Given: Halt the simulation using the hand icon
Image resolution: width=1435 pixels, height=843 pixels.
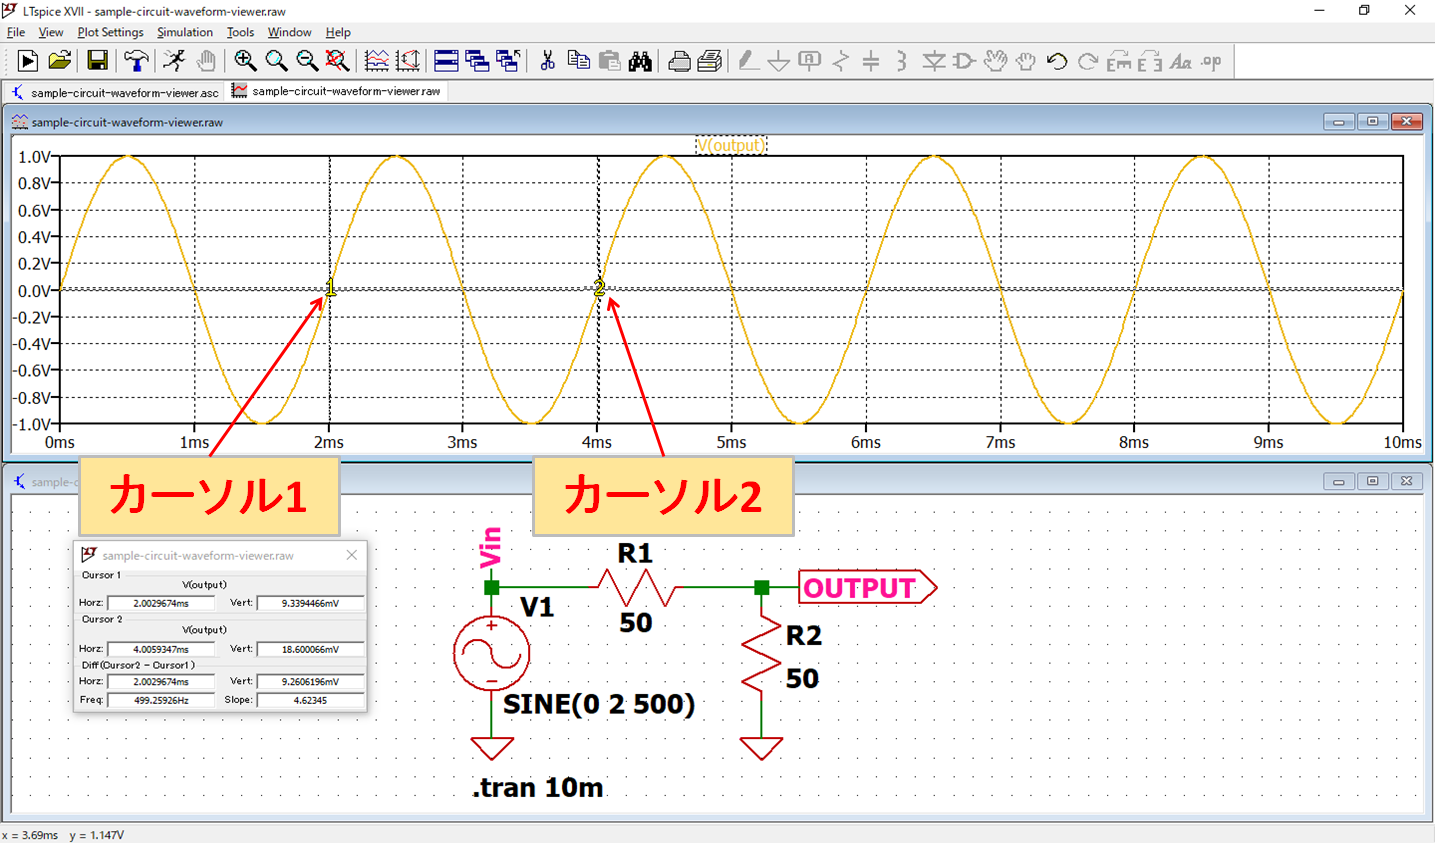Looking at the screenshot, I should click(206, 61).
